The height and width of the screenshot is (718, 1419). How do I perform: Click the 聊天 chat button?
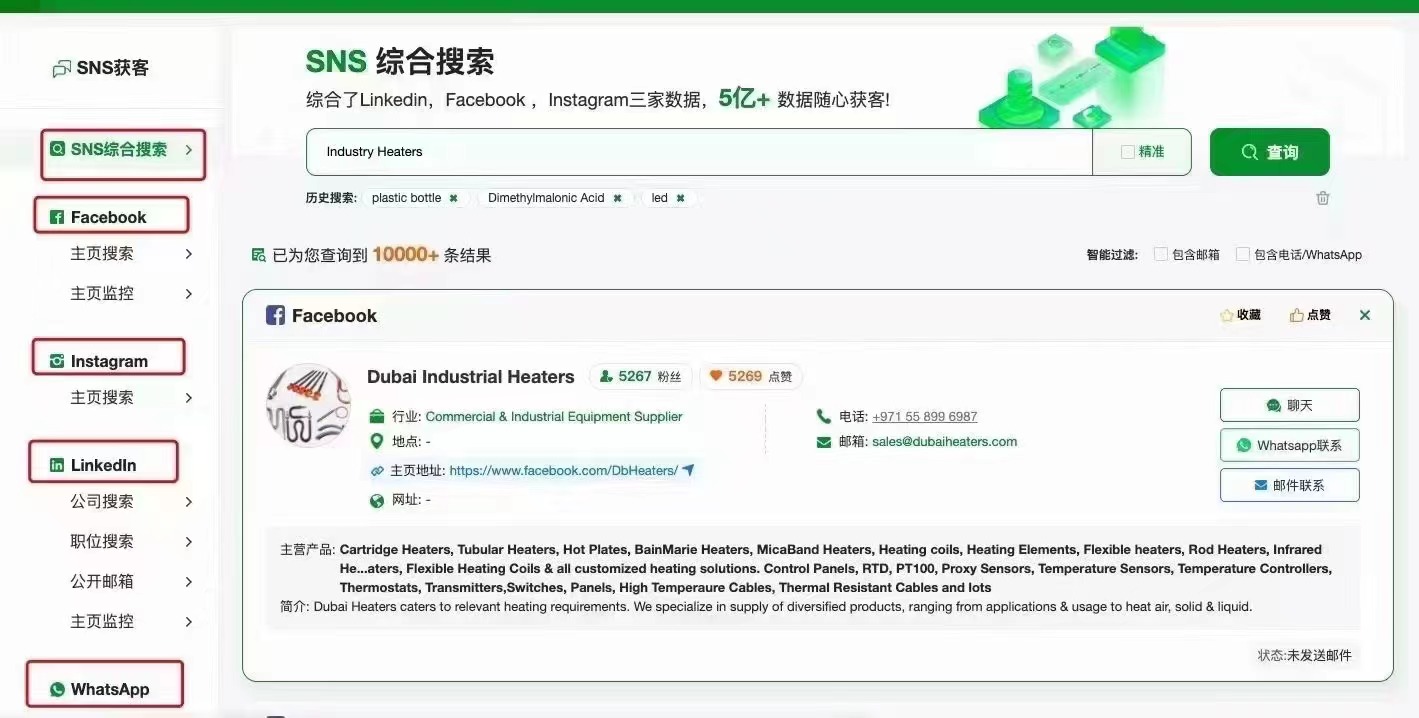point(1290,405)
